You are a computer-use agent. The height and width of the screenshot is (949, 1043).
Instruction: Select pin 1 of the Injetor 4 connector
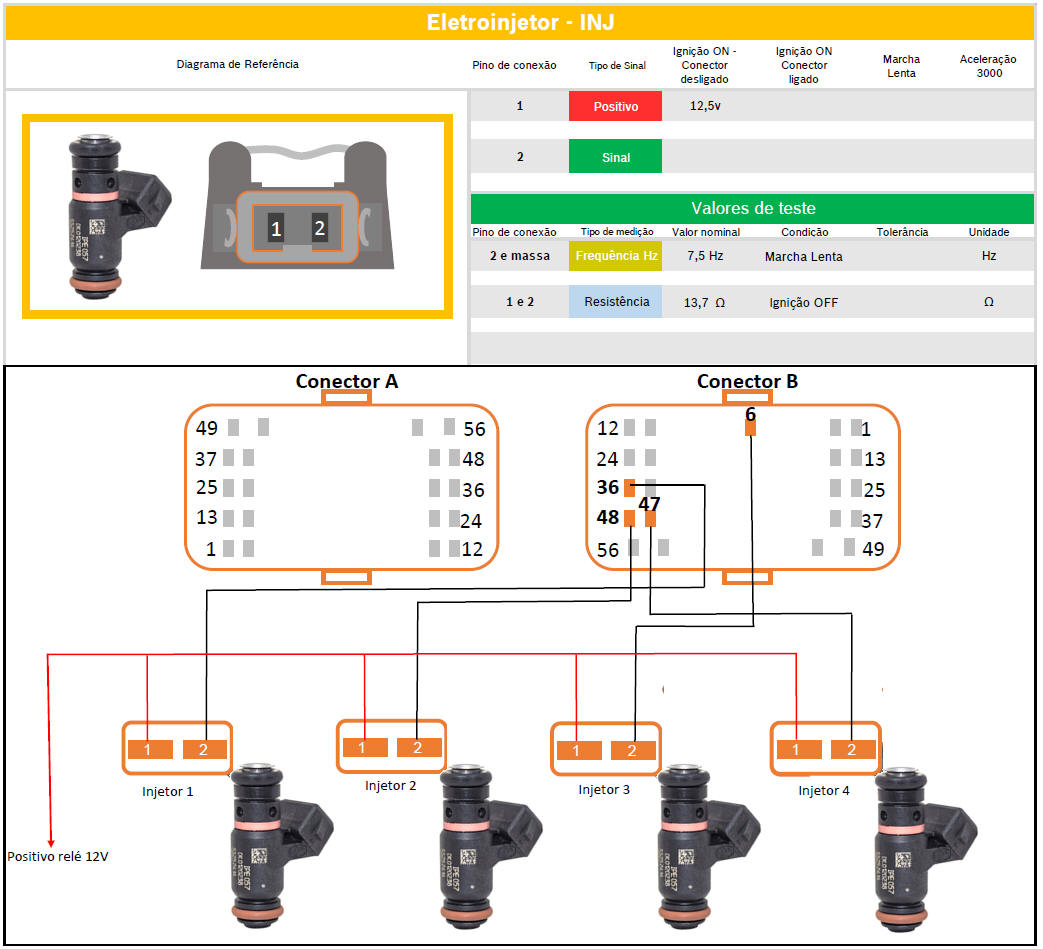(x=796, y=749)
